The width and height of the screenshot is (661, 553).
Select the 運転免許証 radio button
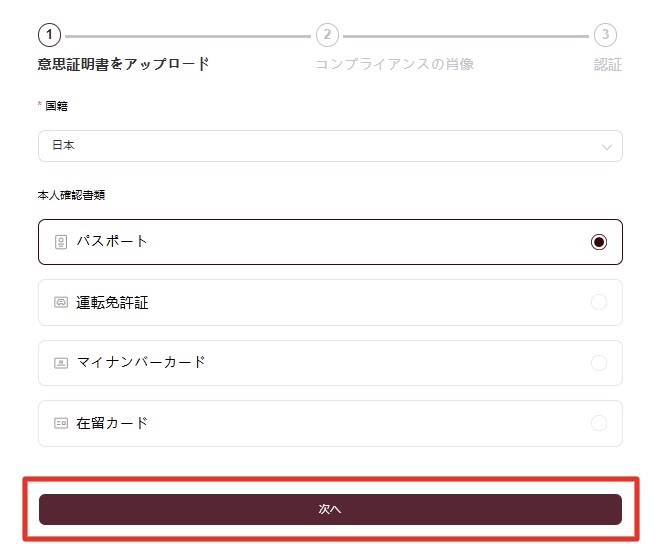click(599, 302)
